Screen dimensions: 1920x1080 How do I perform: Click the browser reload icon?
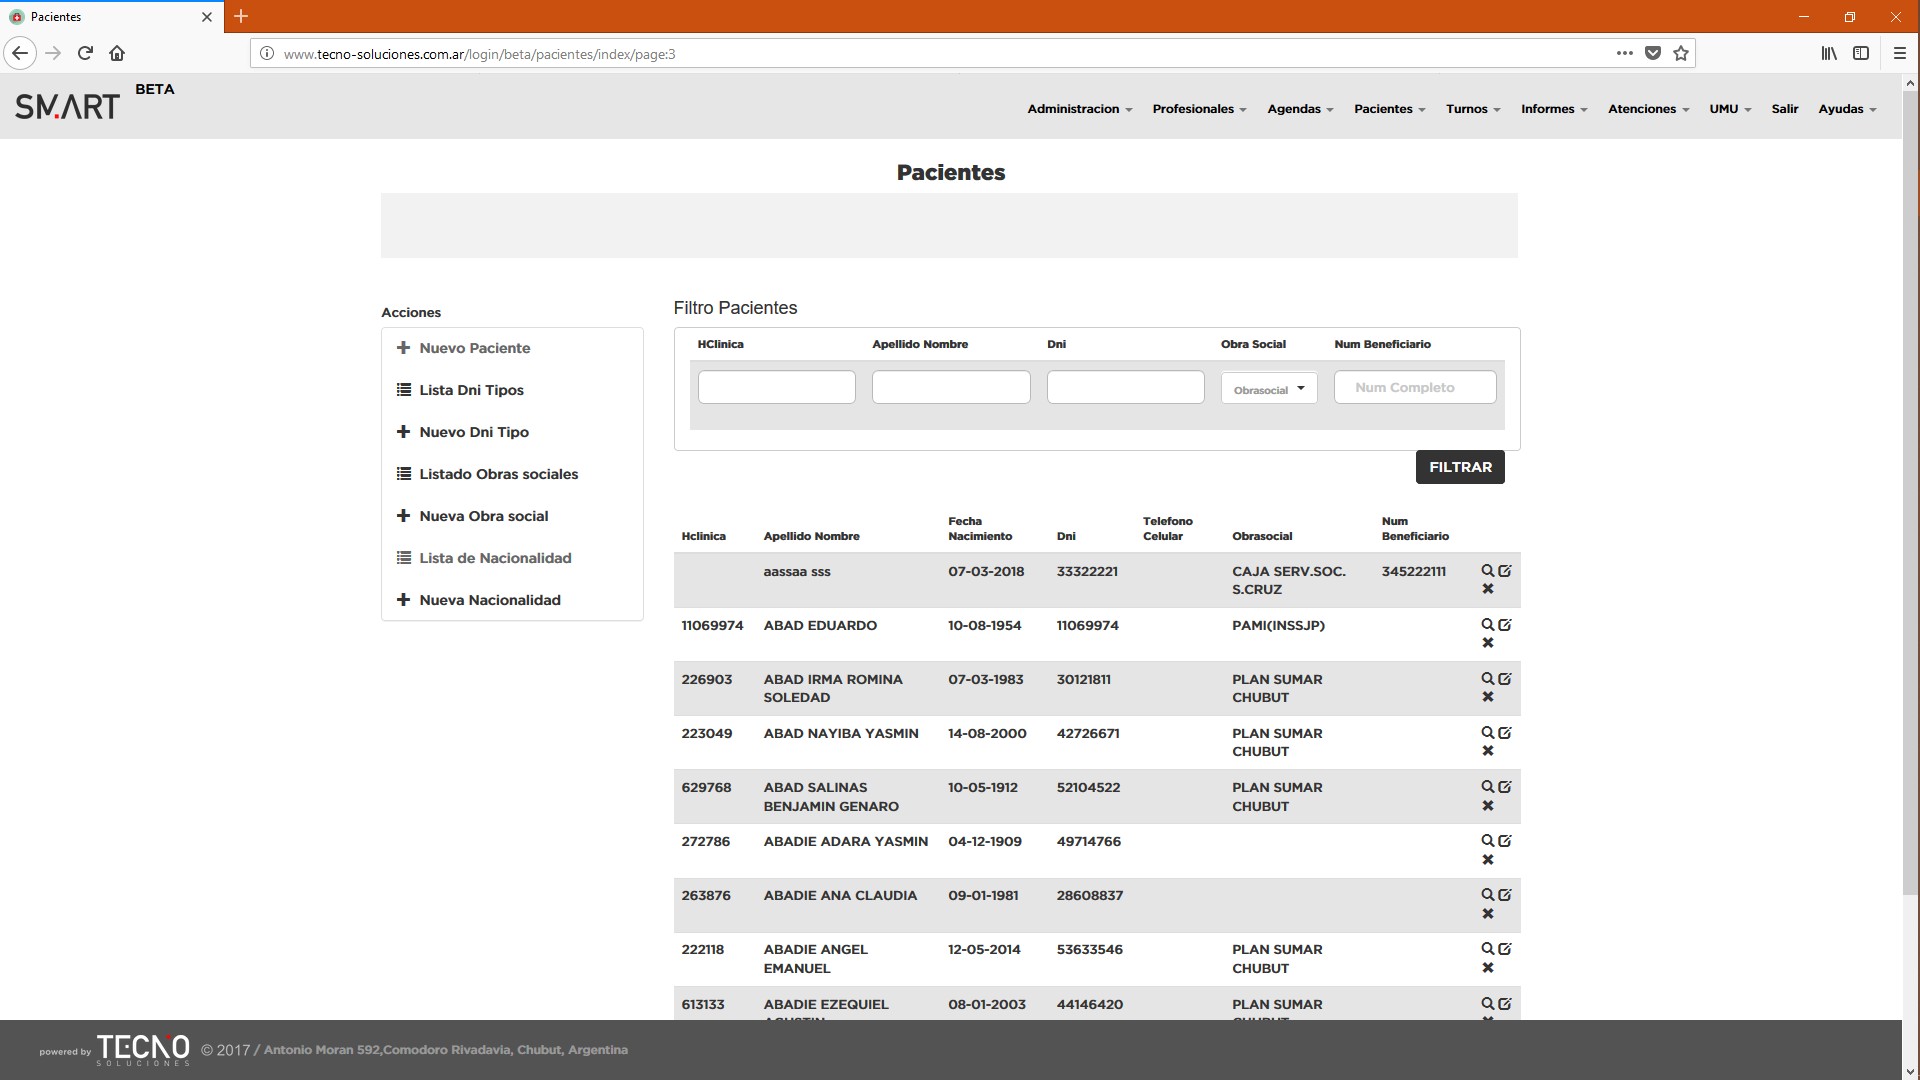[x=85, y=53]
